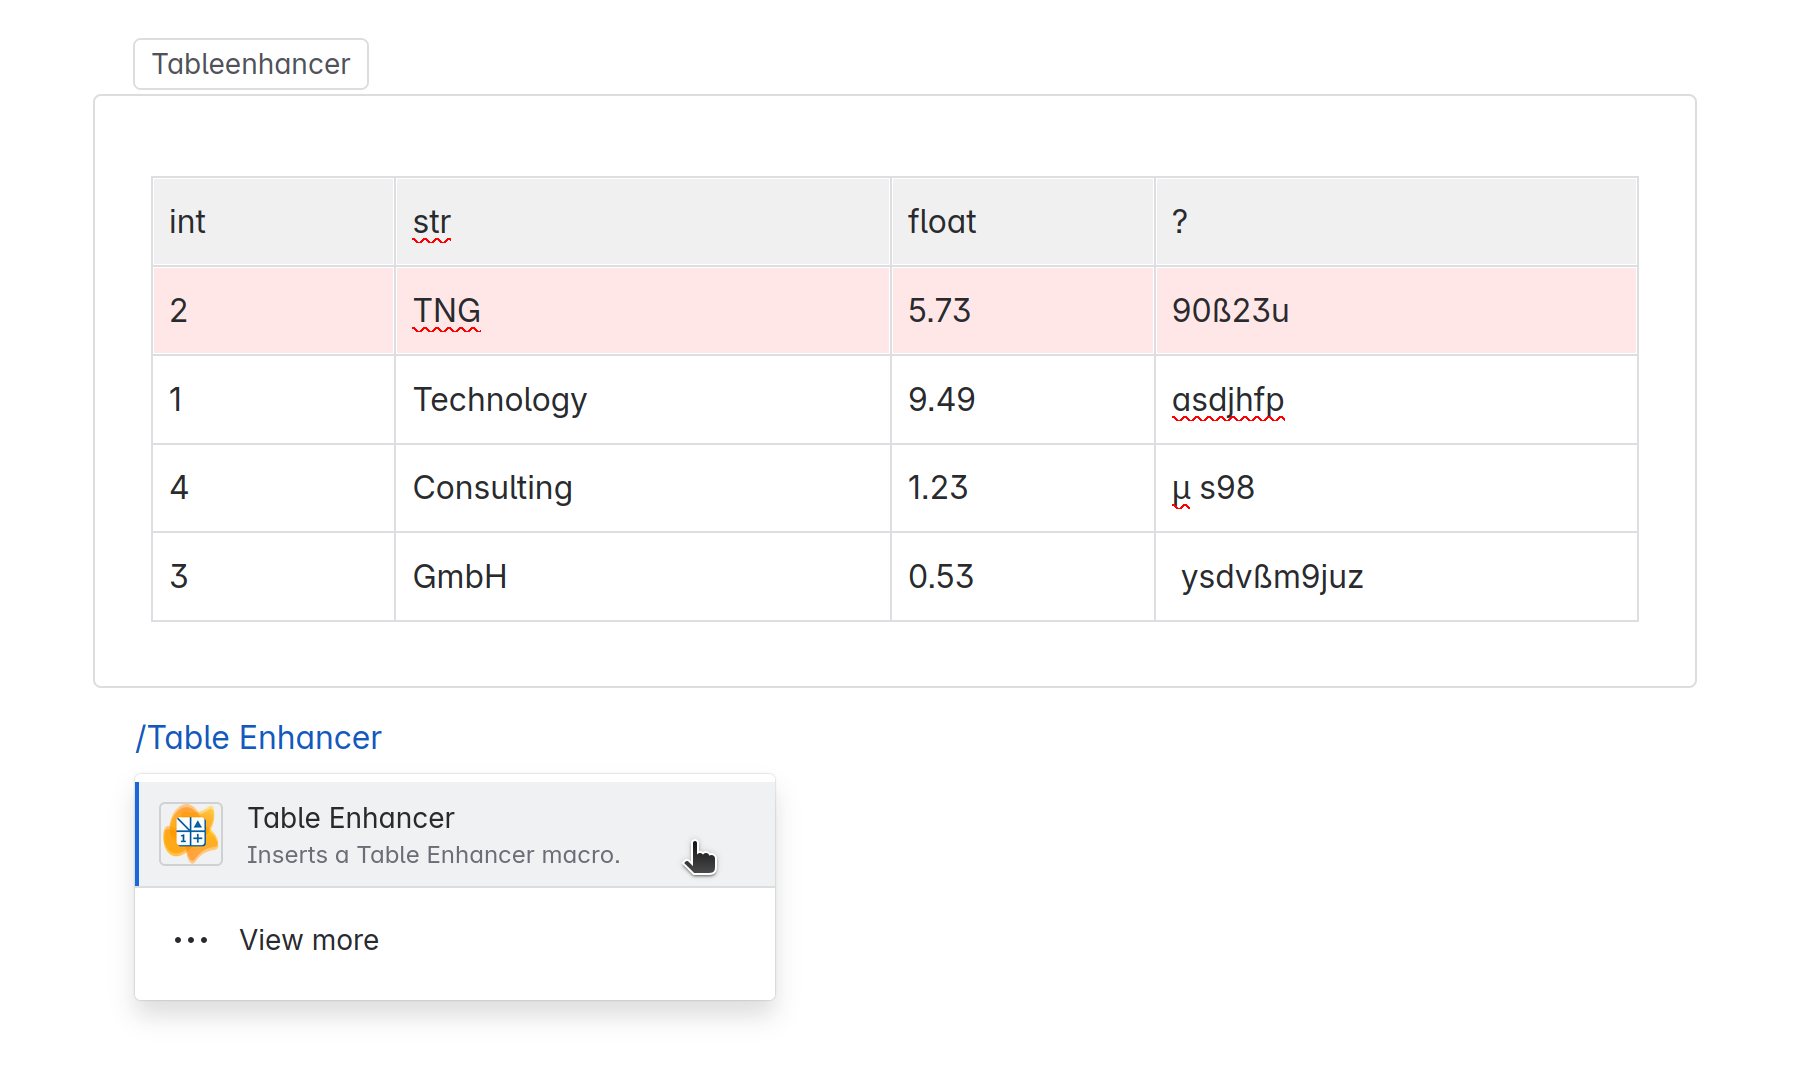This screenshot has height=1072, width=1795.
Task: Click the Consulting table cell
Action: [492, 488]
